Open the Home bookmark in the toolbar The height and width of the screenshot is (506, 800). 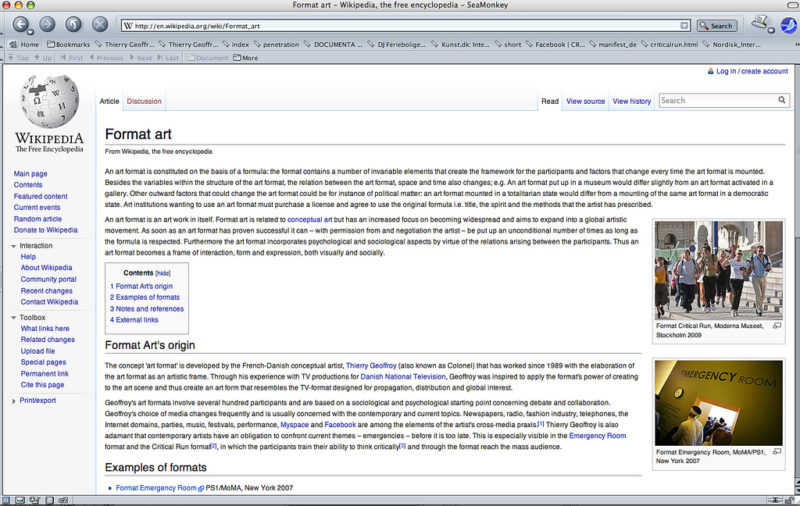pos(24,44)
